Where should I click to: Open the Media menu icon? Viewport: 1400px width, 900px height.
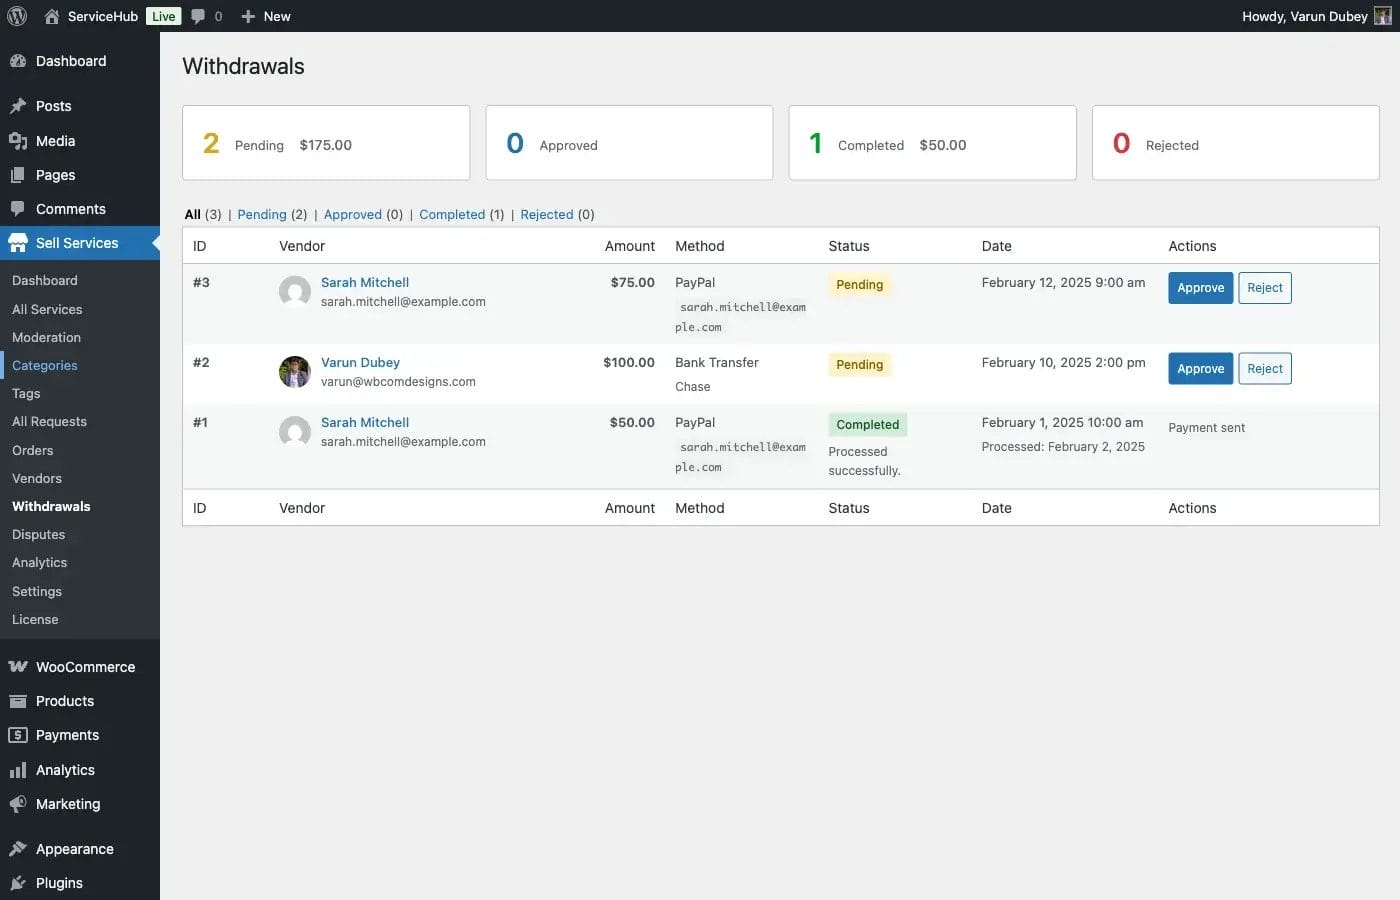pyautogui.click(x=18, y=141)
